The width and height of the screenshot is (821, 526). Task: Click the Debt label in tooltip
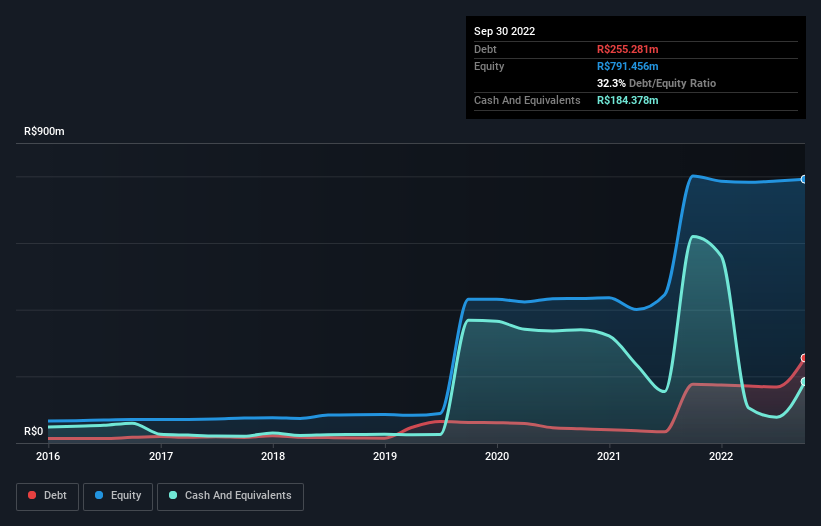[x=485, y=49]
